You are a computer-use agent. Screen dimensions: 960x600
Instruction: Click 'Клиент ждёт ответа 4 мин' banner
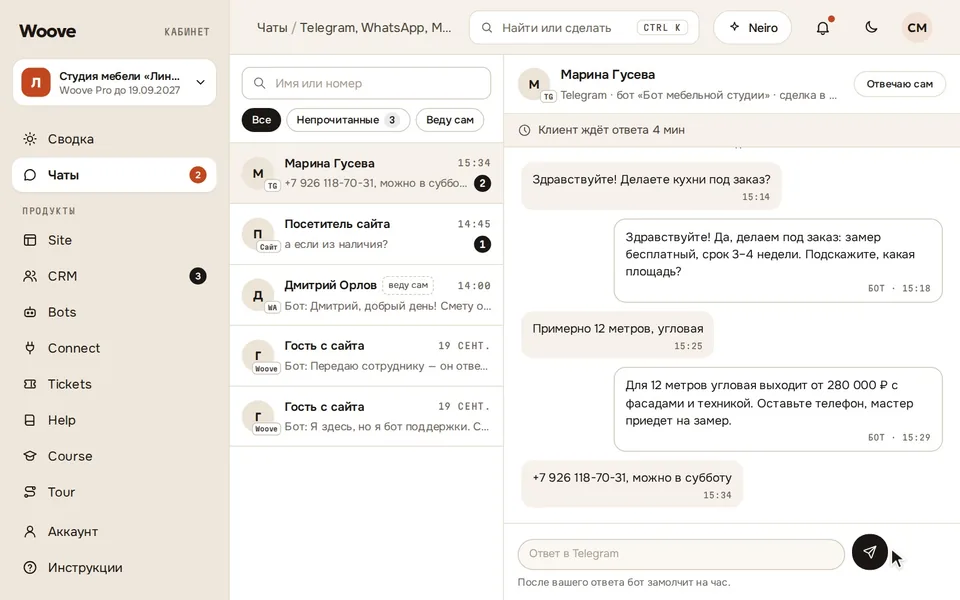pyautogui.click(x=732, y=130)
